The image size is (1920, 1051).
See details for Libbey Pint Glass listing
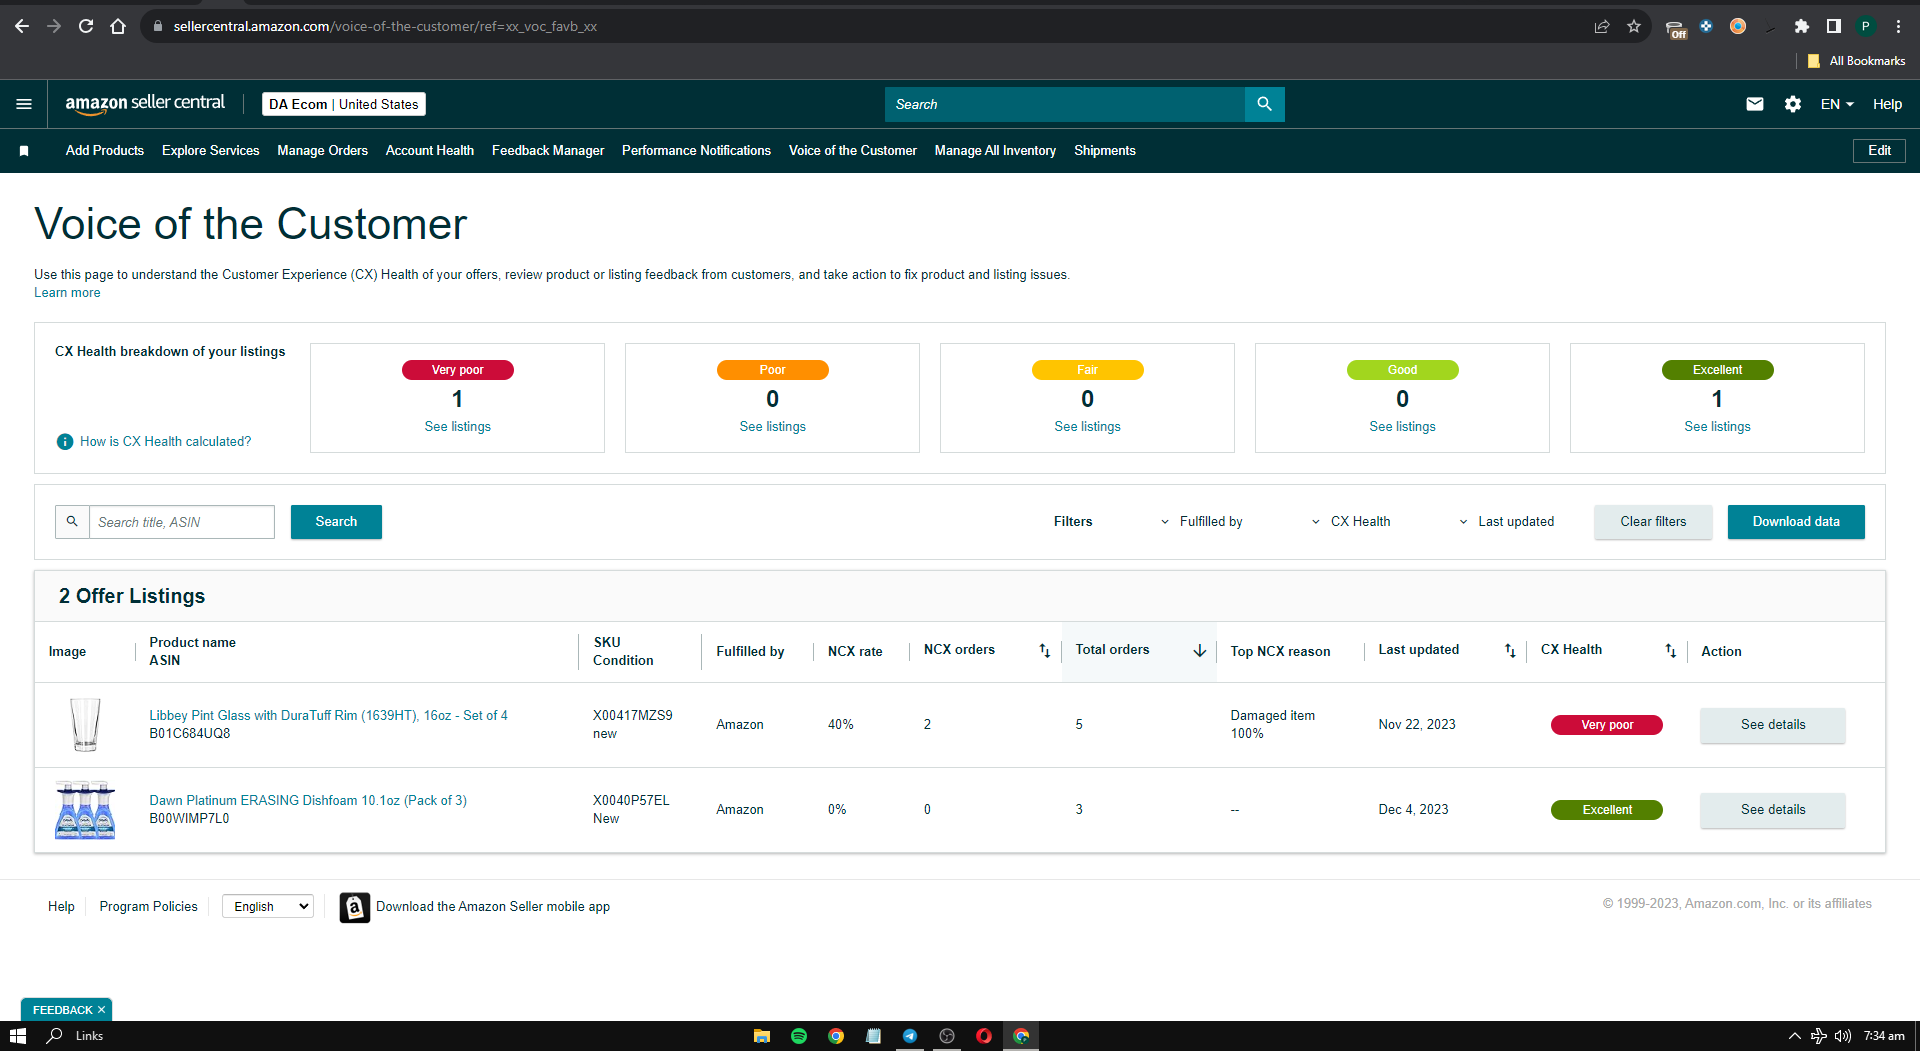(1773, 725)
